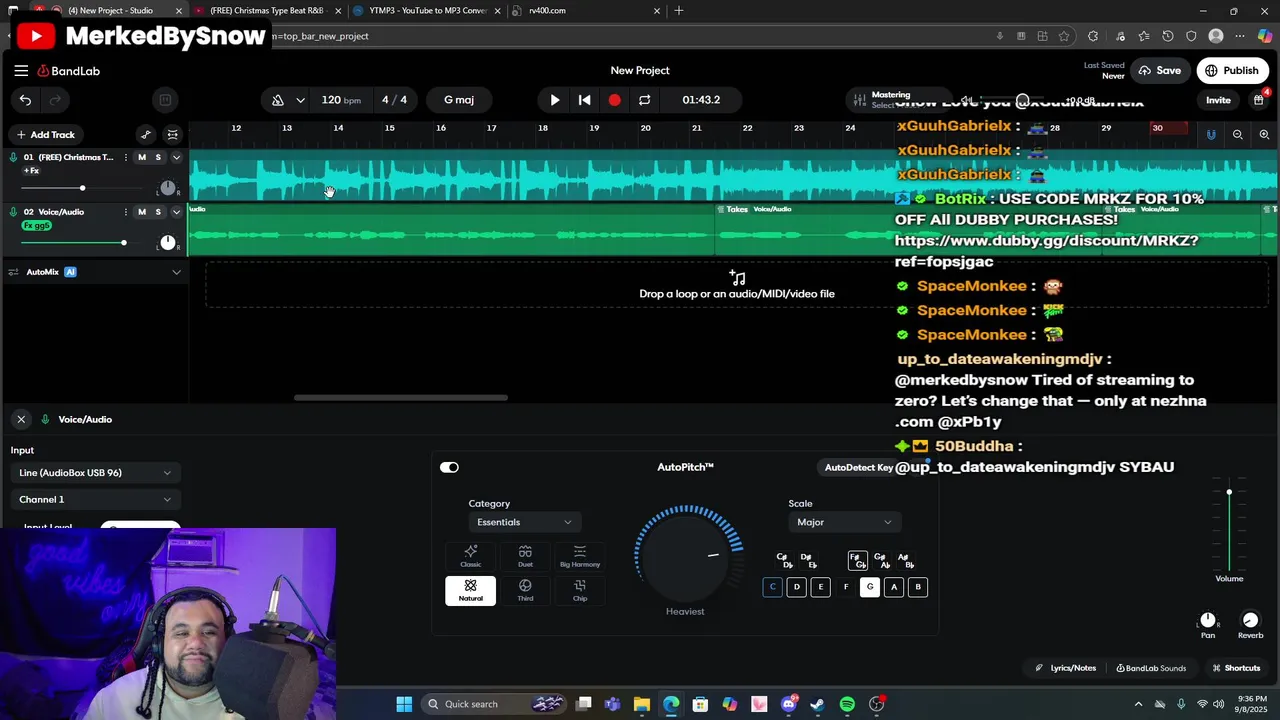Open Lyrics/Notes panel
The image size is (1280, 720).
[x=1066, y=668]
